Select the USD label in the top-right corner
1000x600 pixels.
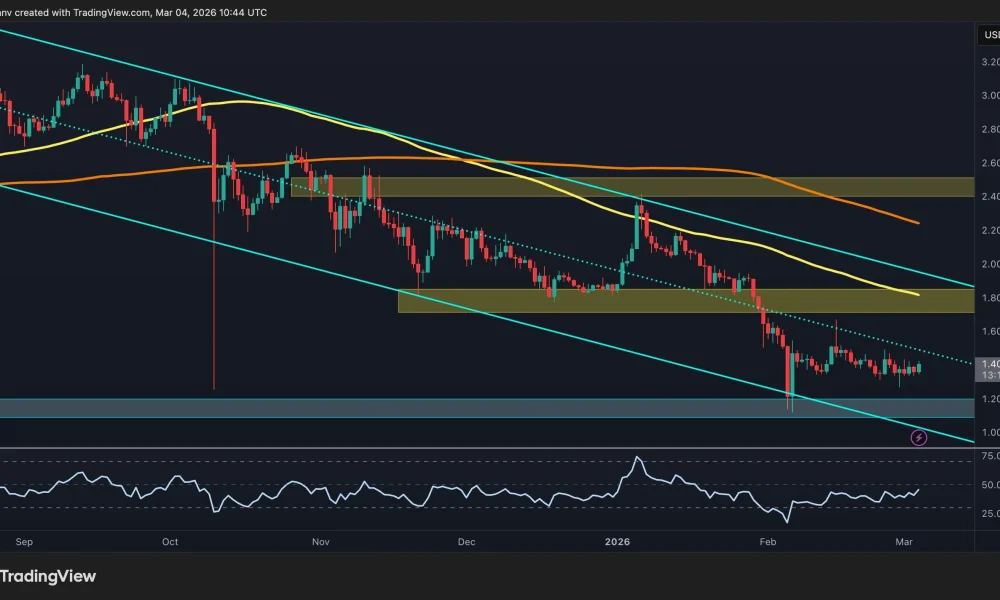coord(988,33)
